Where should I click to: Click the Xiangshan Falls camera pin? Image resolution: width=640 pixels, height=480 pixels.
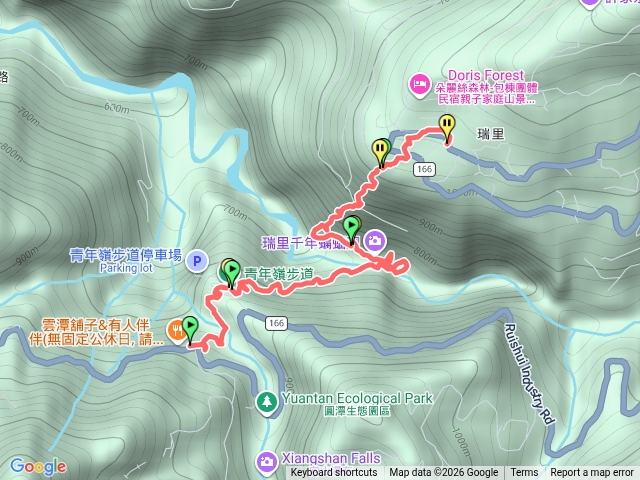point(267,462)
